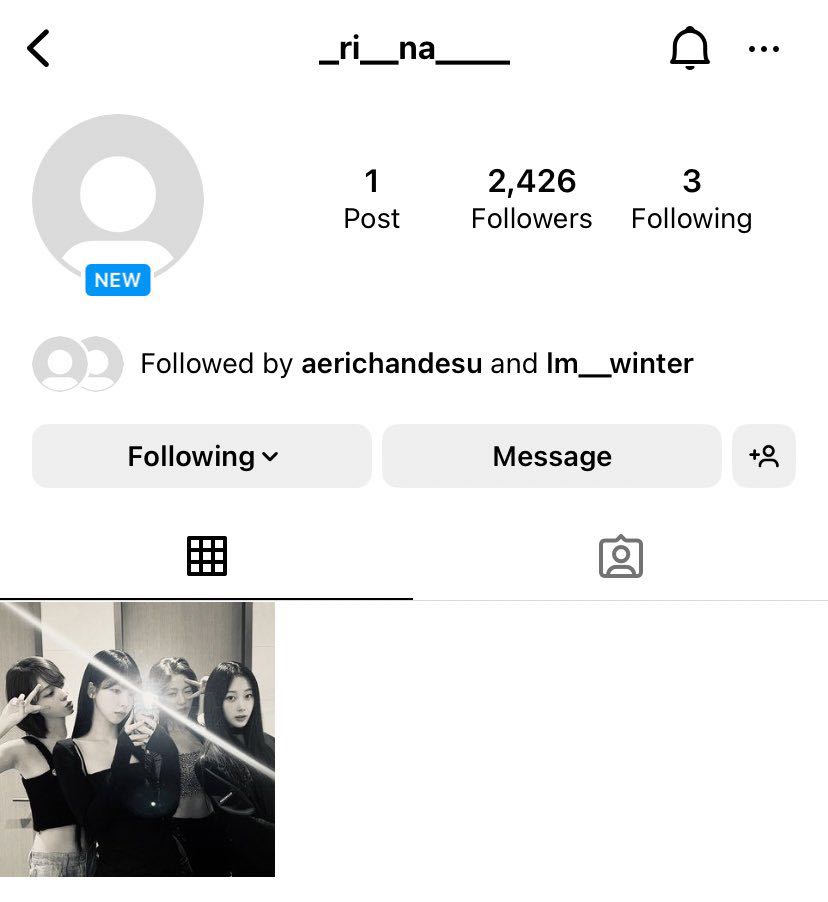Tap the mutual followers avatar icons

78,364
